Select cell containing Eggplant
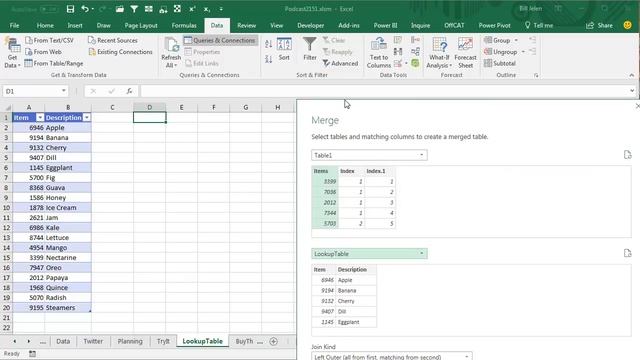Image resolution: width=640 pixels, height=360 pixels. [68, 167]
